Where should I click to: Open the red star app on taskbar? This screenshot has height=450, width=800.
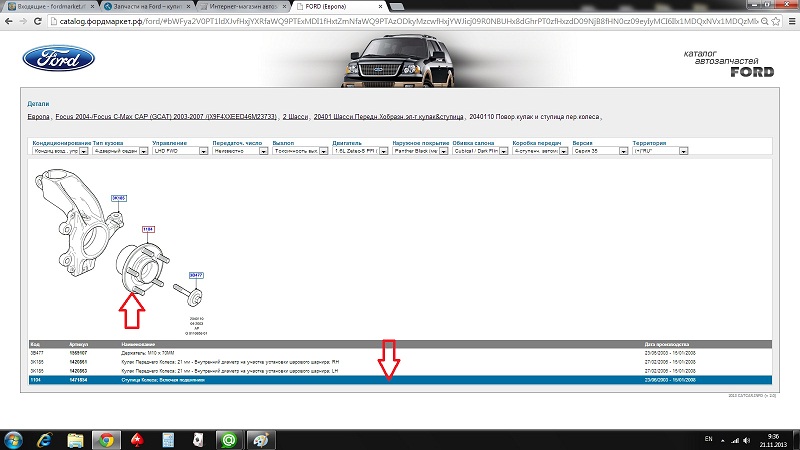point(137,440)
